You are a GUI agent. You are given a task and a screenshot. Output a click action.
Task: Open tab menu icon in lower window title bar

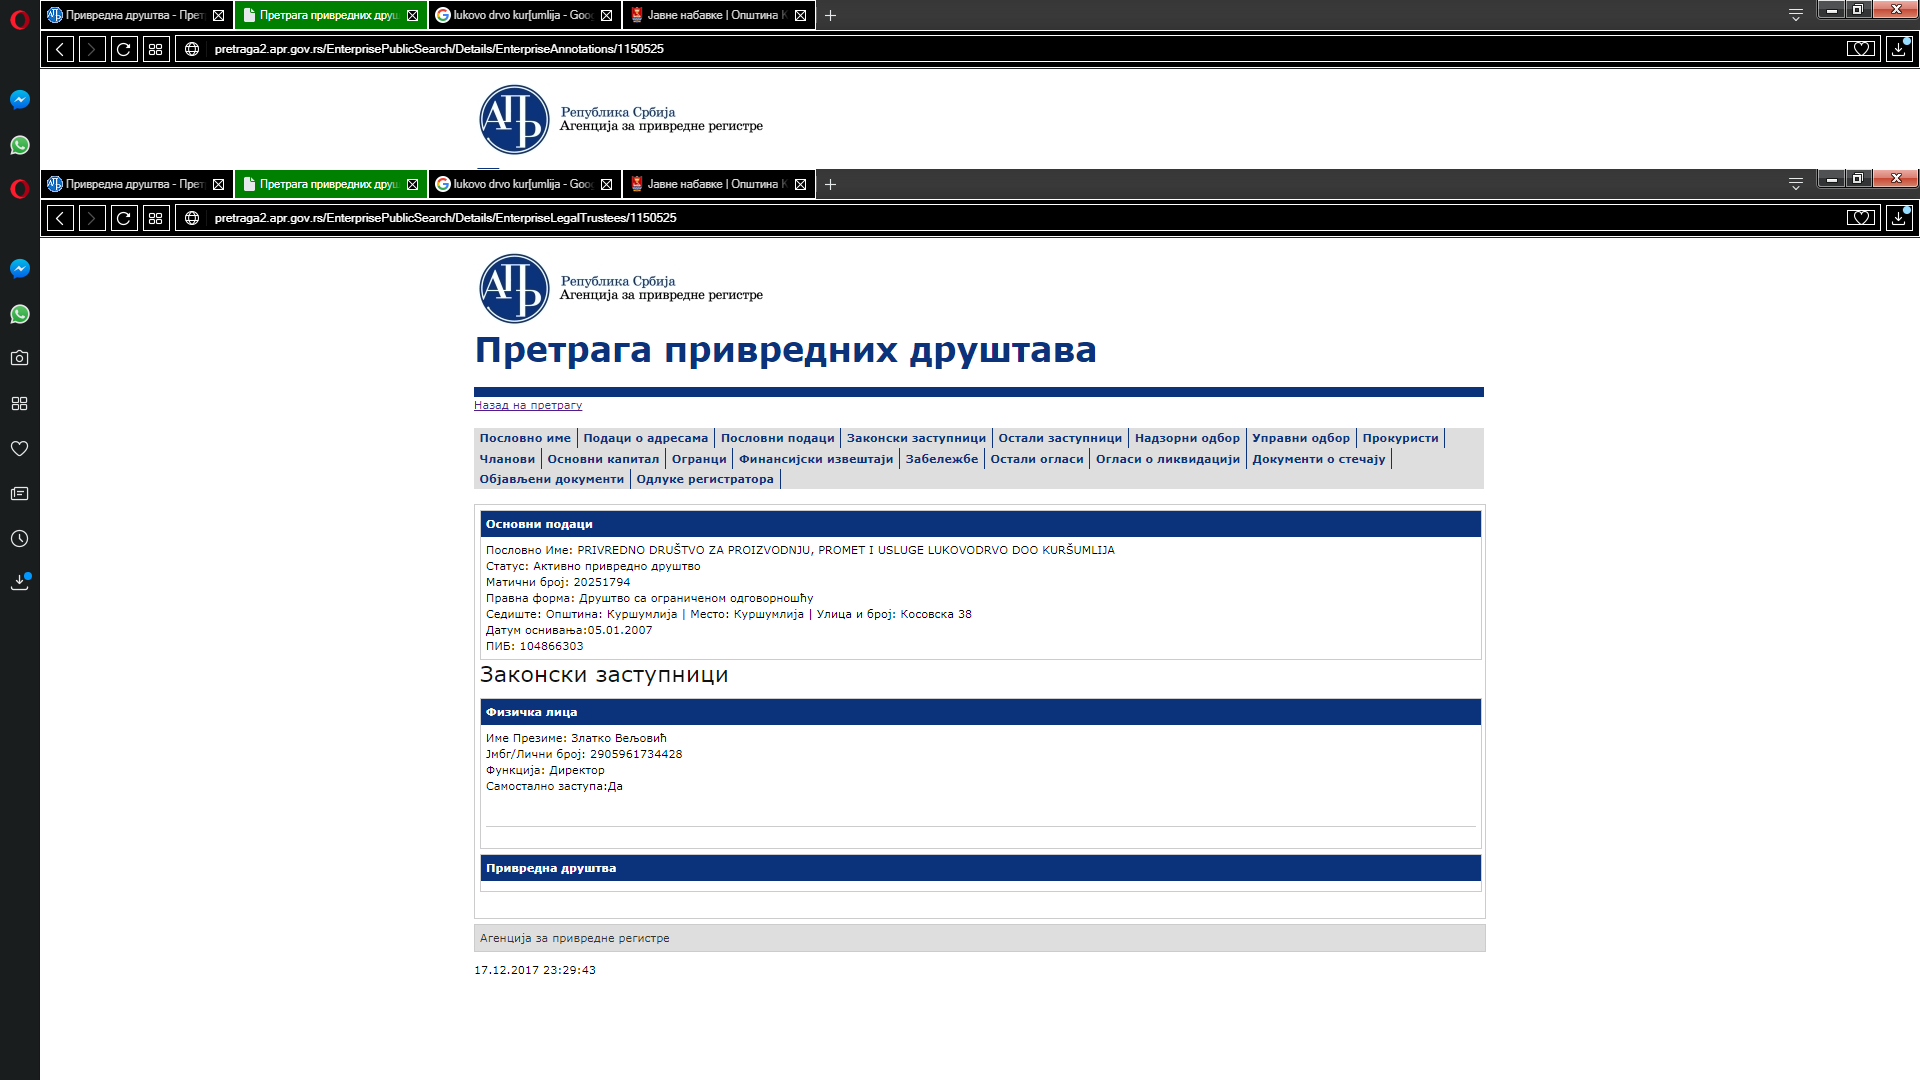click(x=1796, y=184)
